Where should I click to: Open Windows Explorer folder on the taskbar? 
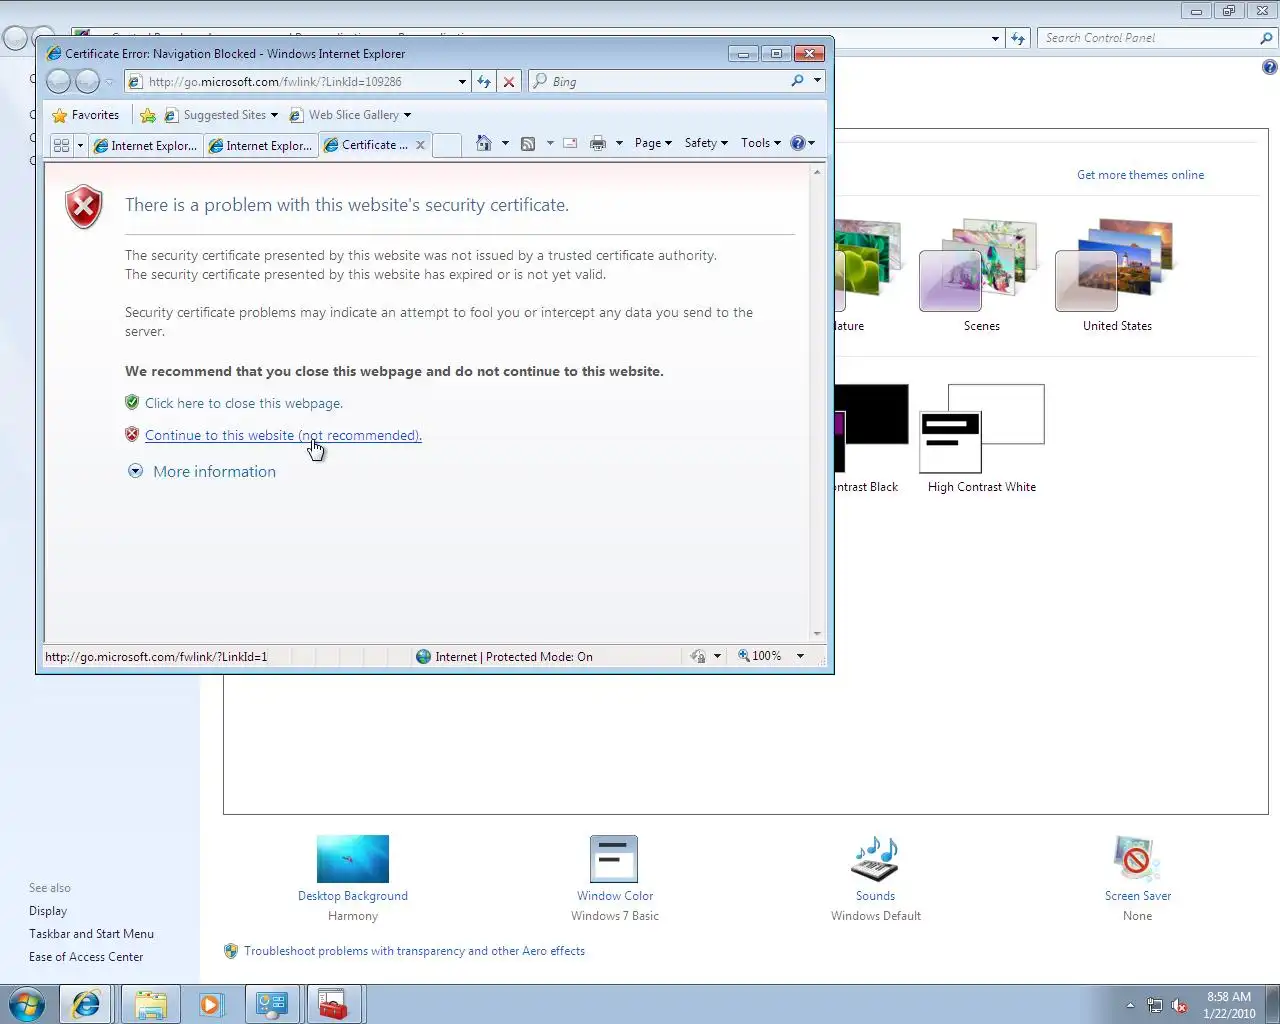[151, 1004]
